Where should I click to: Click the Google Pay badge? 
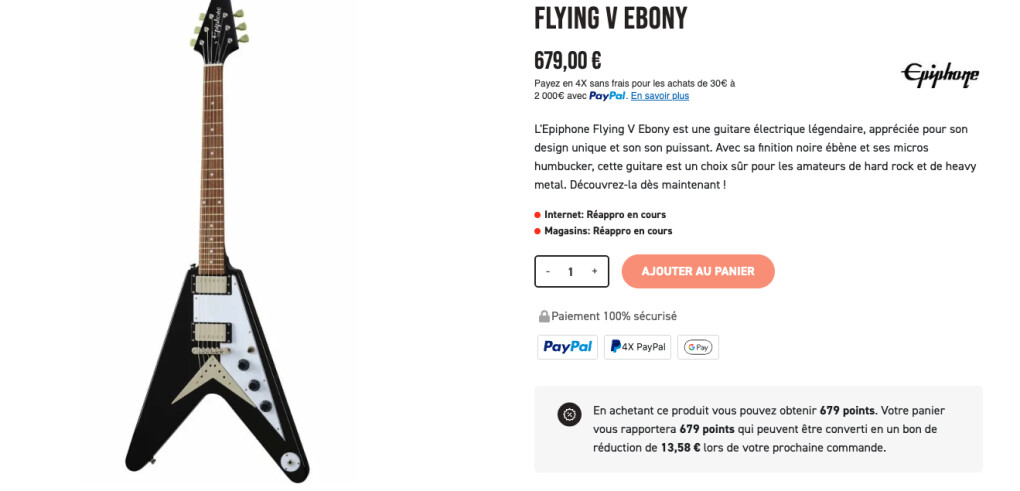tap(698, 347)
